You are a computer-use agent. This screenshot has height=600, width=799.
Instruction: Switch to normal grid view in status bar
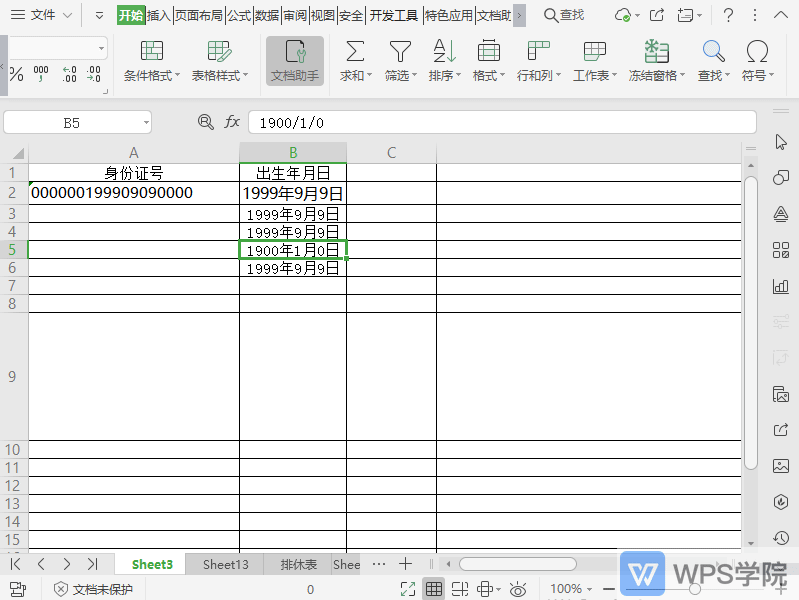tap(434, 589)
